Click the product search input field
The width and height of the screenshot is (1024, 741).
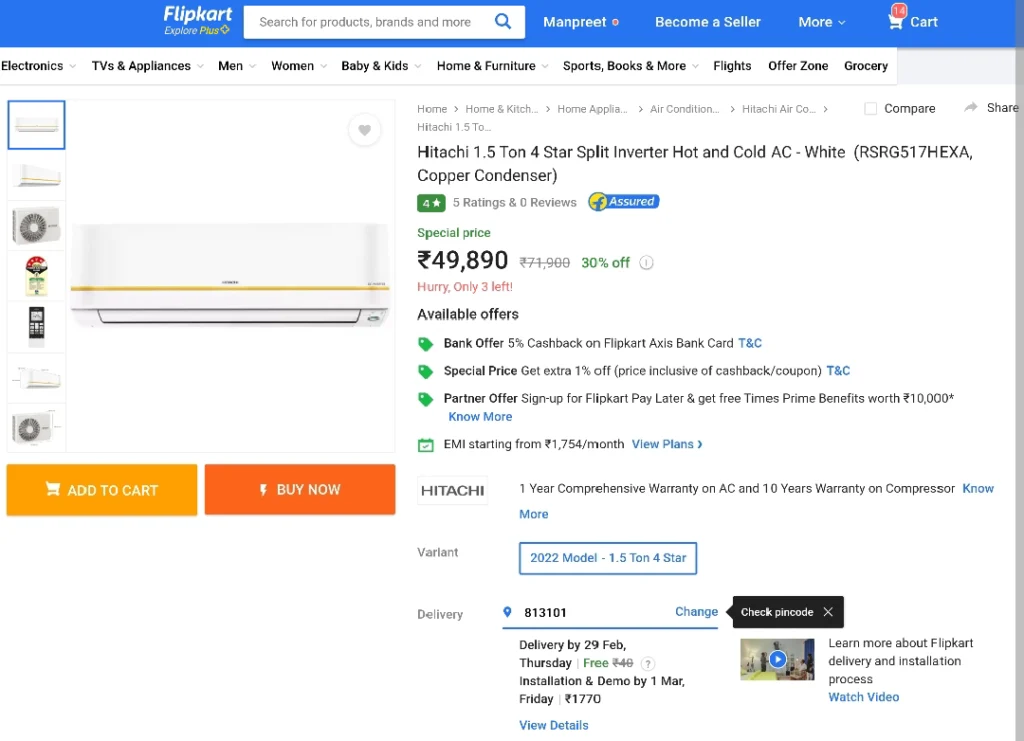369,22
